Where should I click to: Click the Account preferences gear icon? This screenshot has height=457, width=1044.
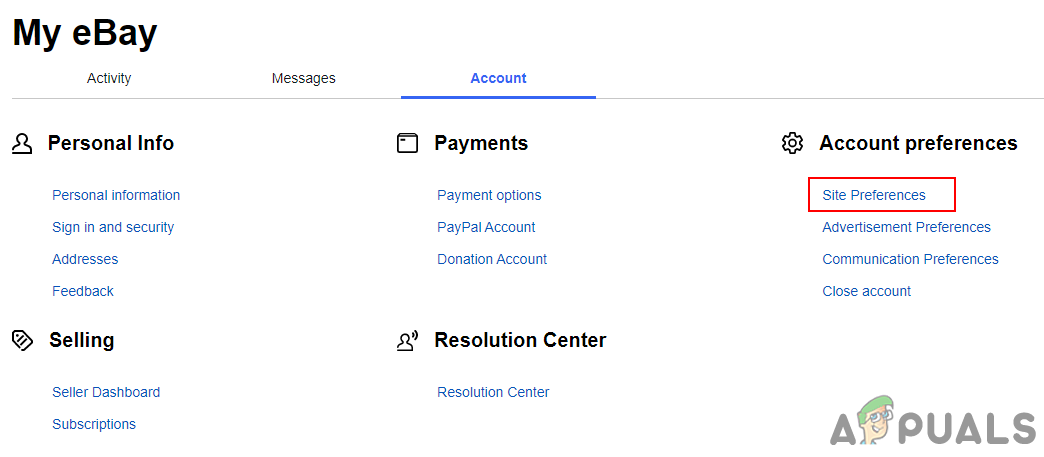pyautogui.click(x=792, y=144)
